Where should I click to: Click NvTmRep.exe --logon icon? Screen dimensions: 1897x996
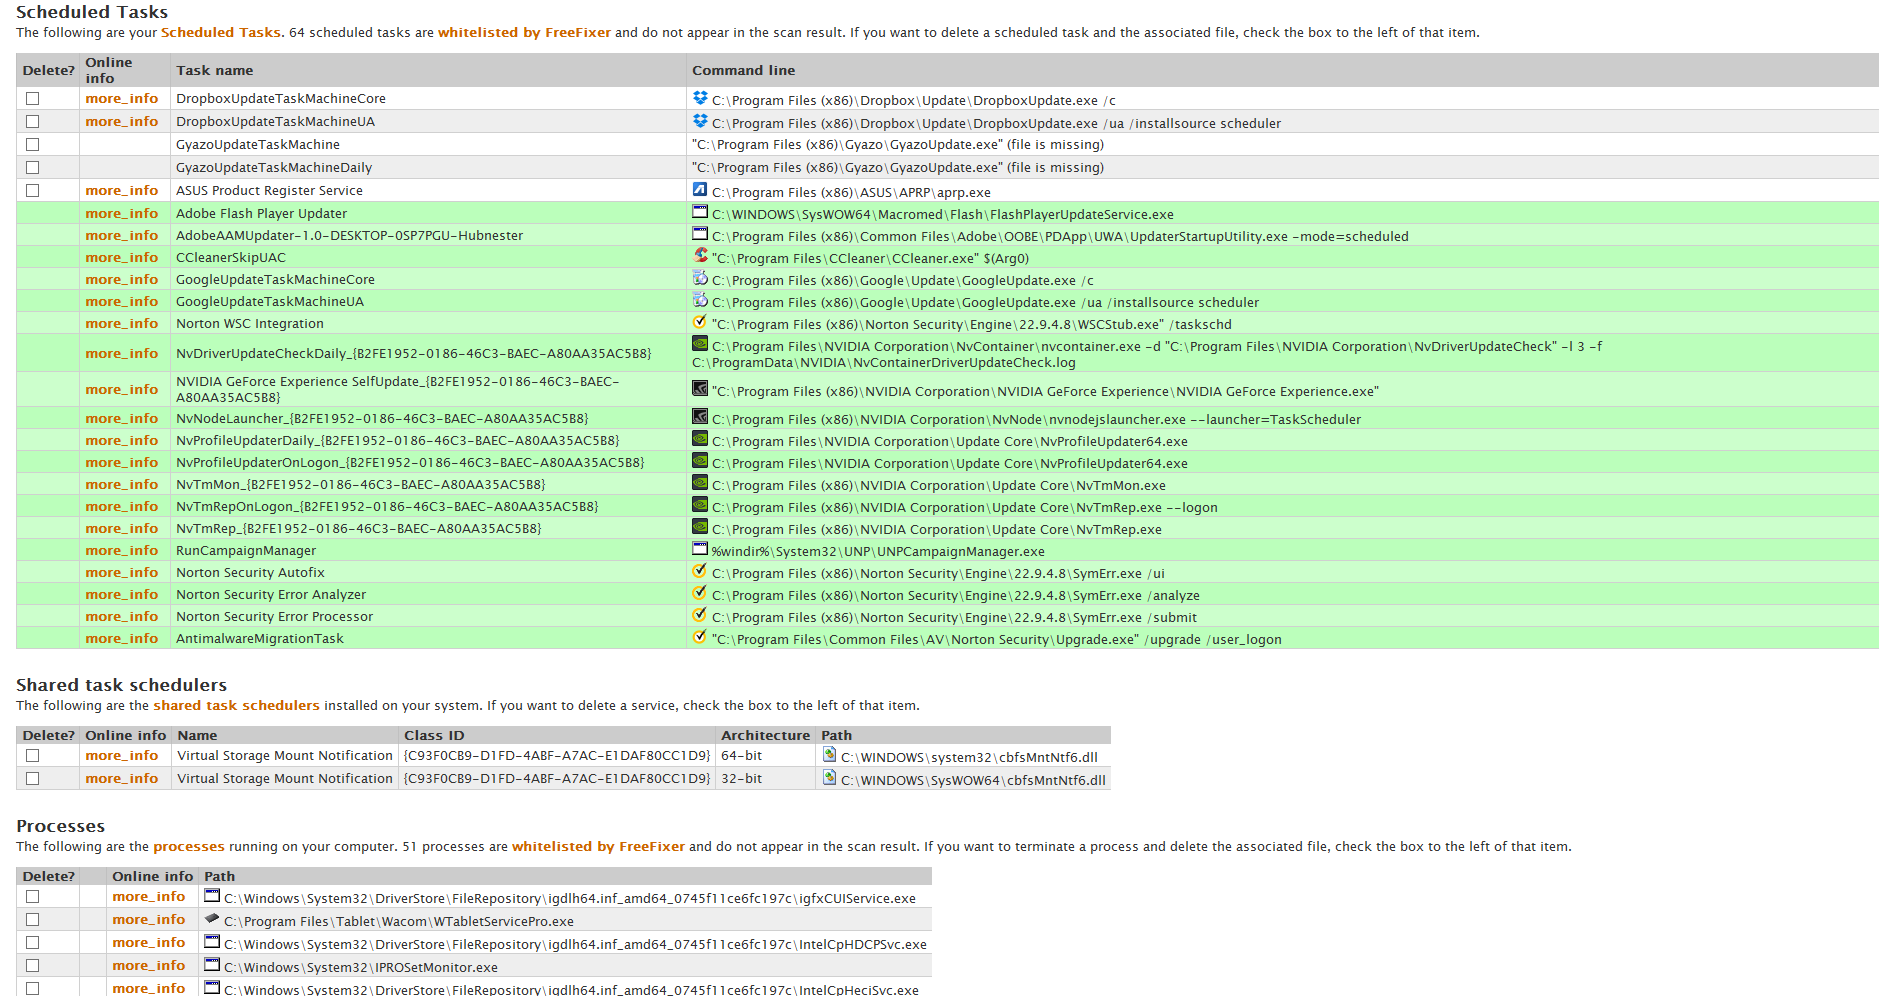coord(700,505)
